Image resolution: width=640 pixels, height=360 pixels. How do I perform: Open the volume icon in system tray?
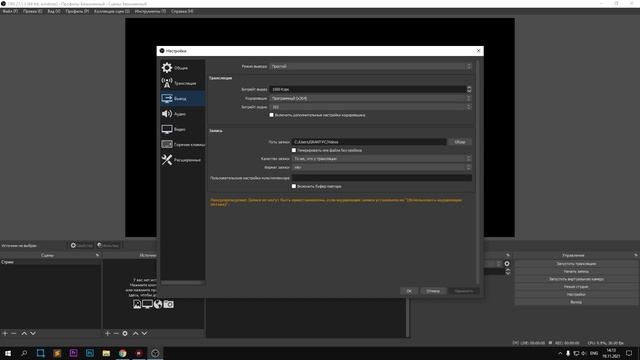point(584,353)
